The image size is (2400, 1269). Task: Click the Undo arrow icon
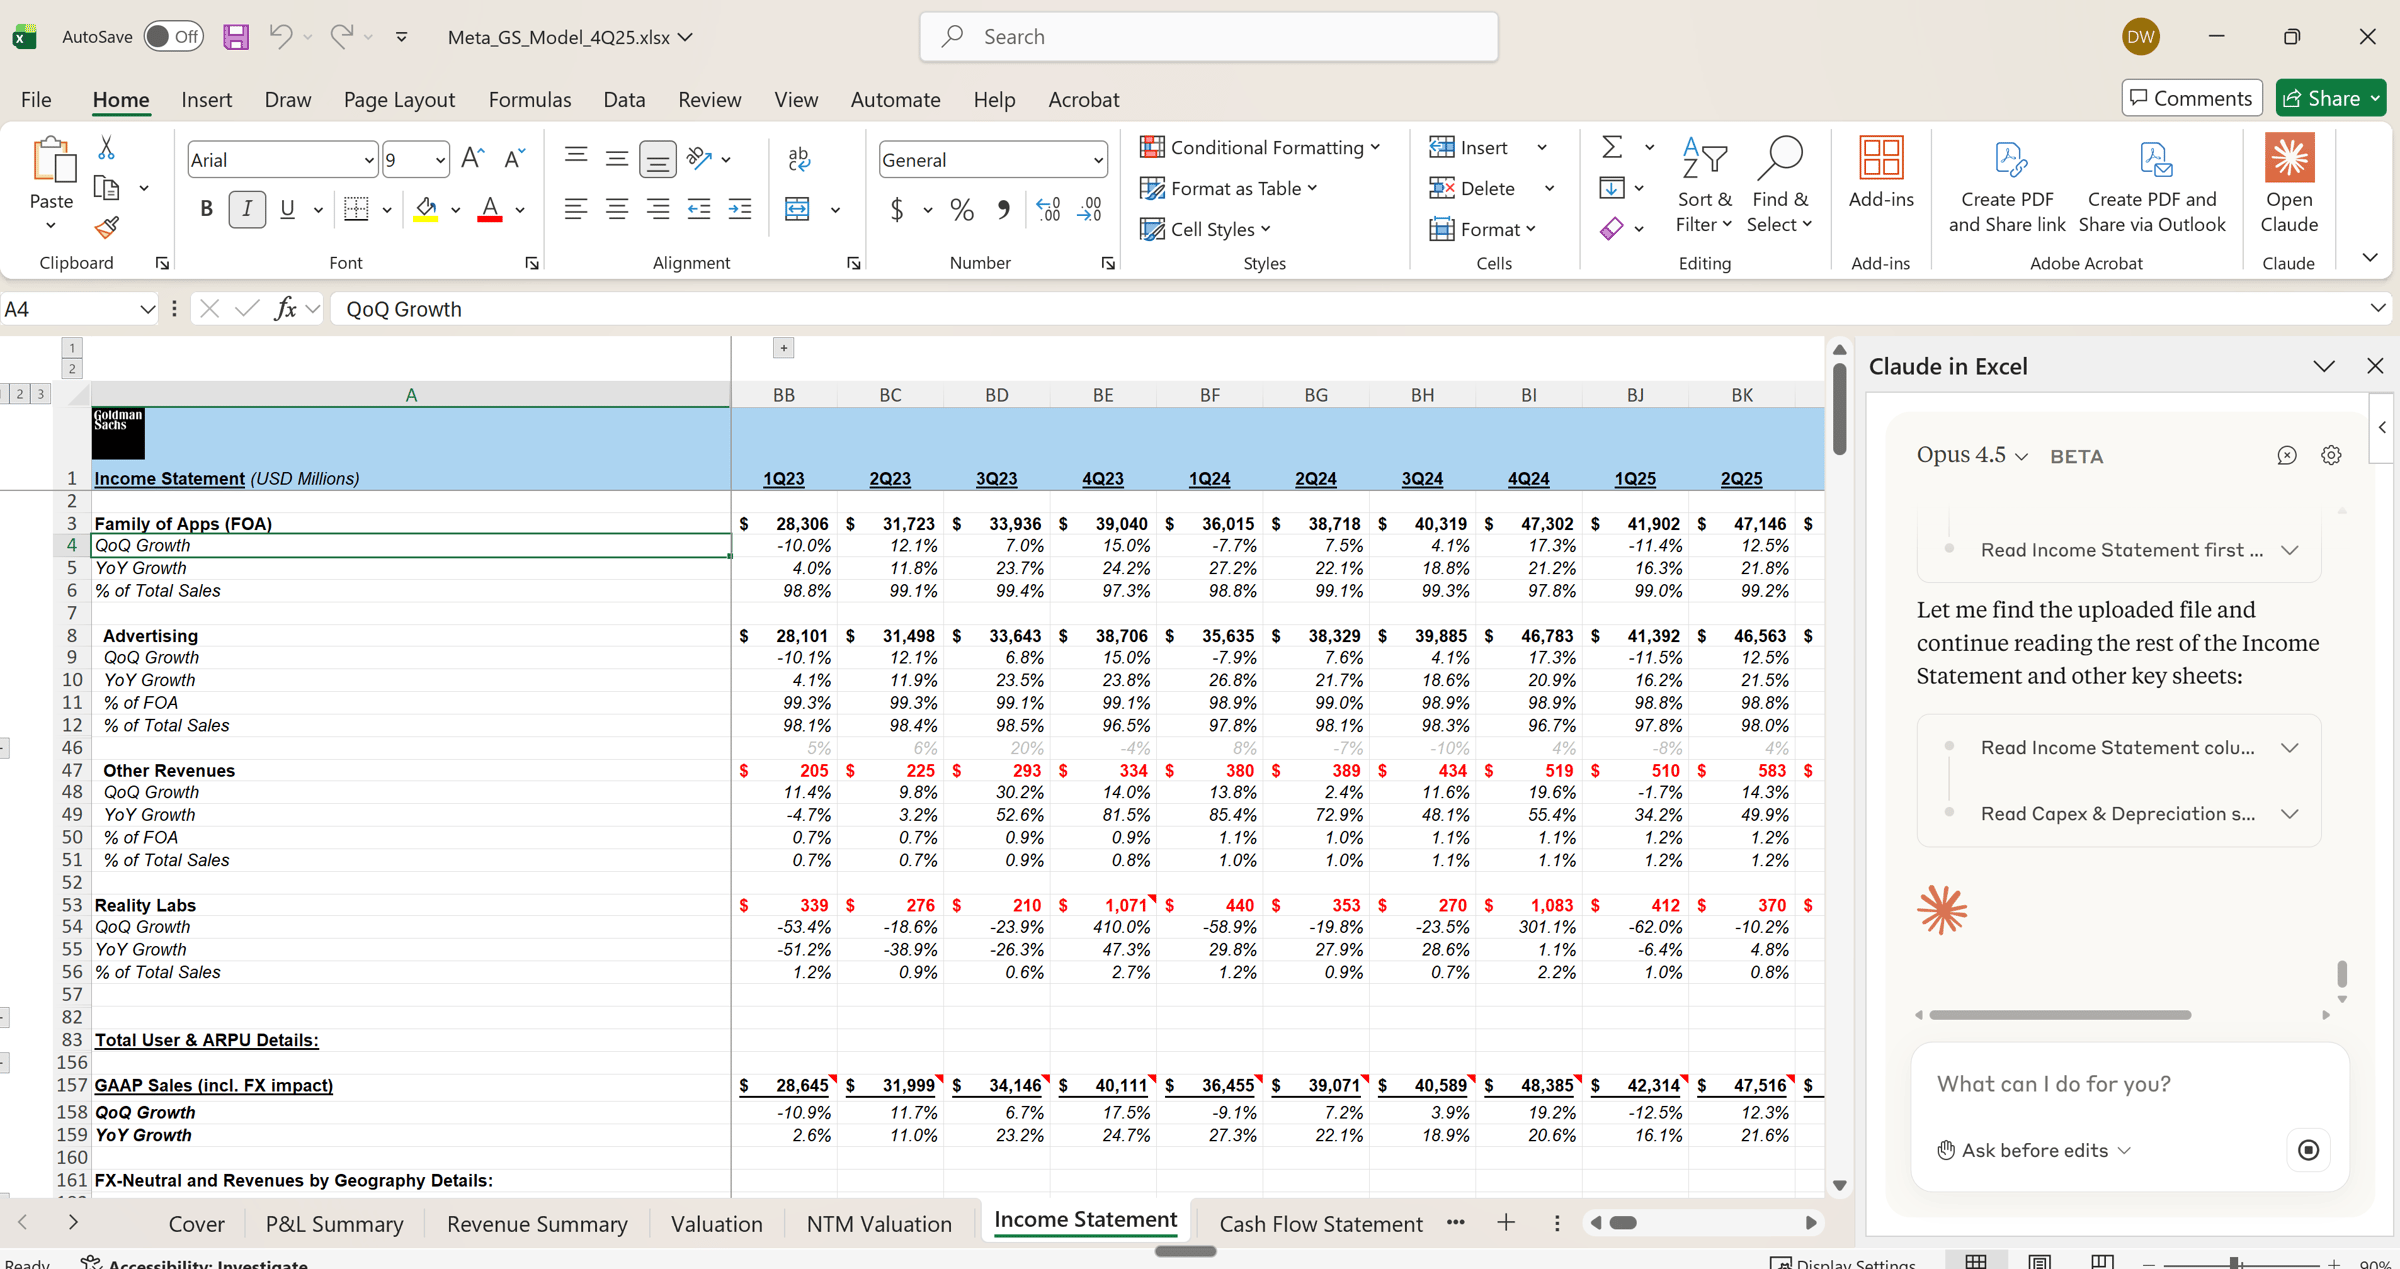coord(280,37)
